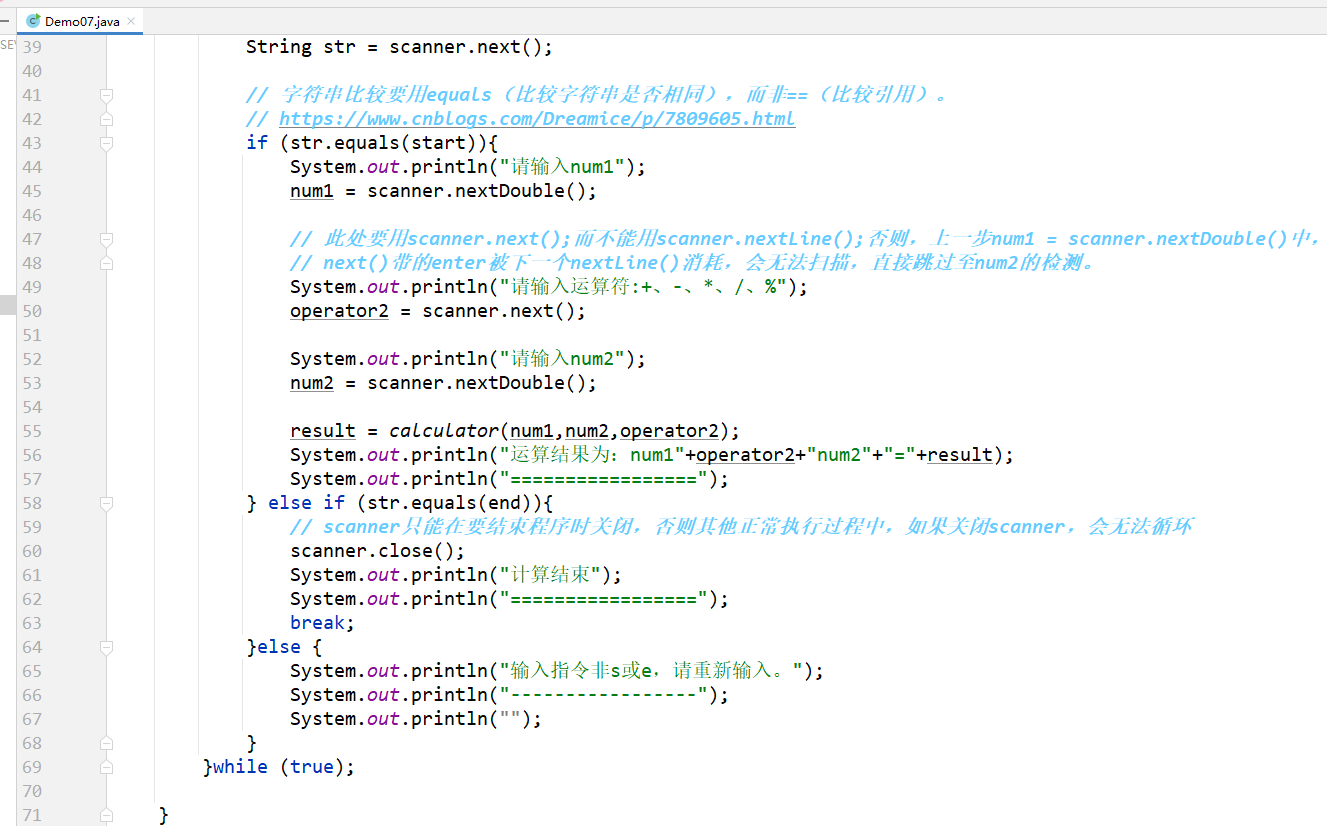1327x826 pixels.
Task: Click the "while (true);" statement
Action: pos(284,767)
